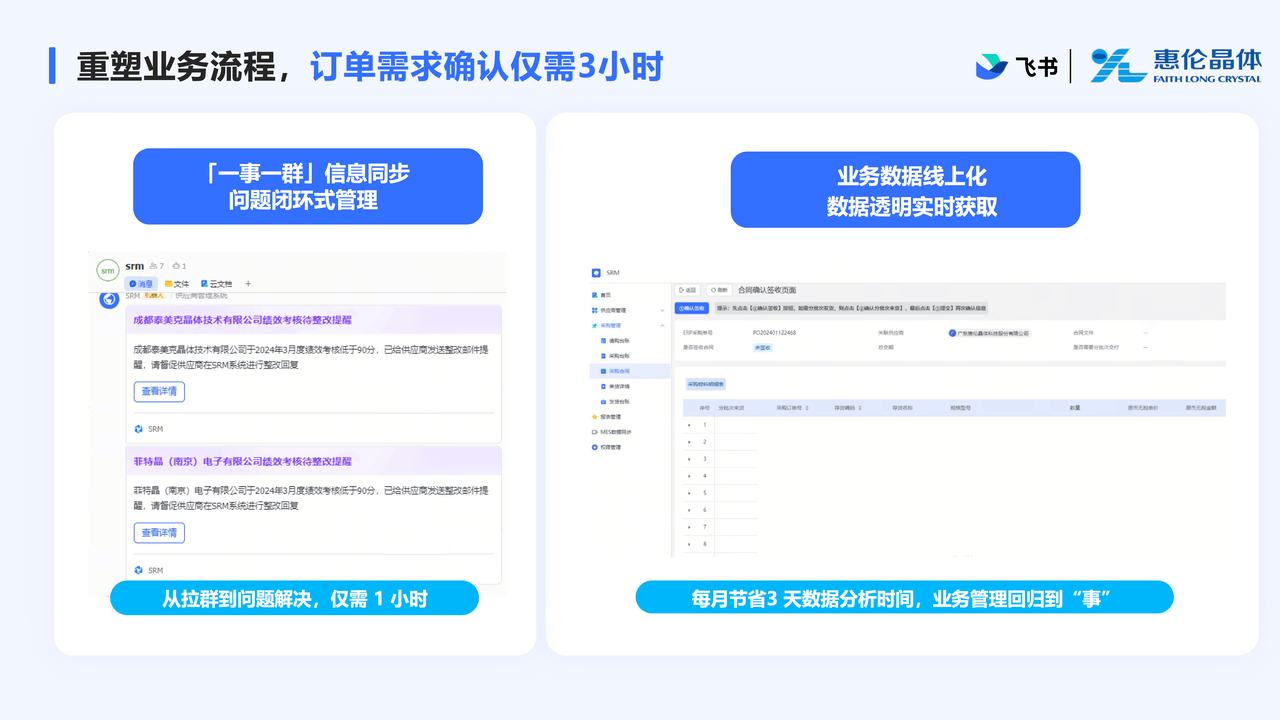Click the group member count icon
This screenshot has height=720, width=1280.
156,266
